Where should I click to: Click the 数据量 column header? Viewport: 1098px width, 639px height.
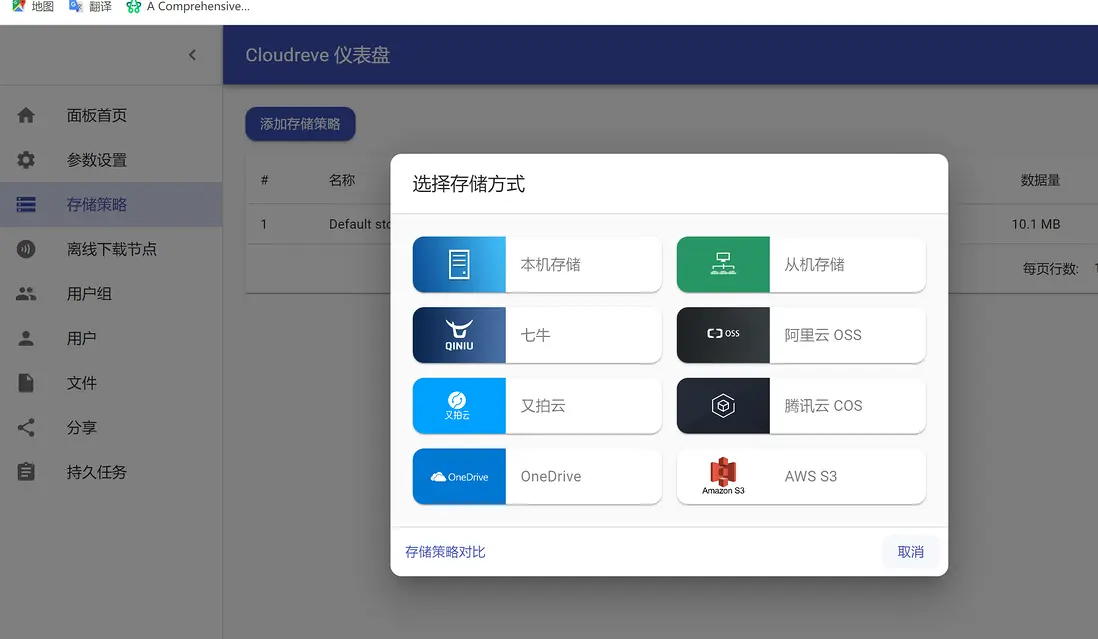click(x=1040, y=180)
